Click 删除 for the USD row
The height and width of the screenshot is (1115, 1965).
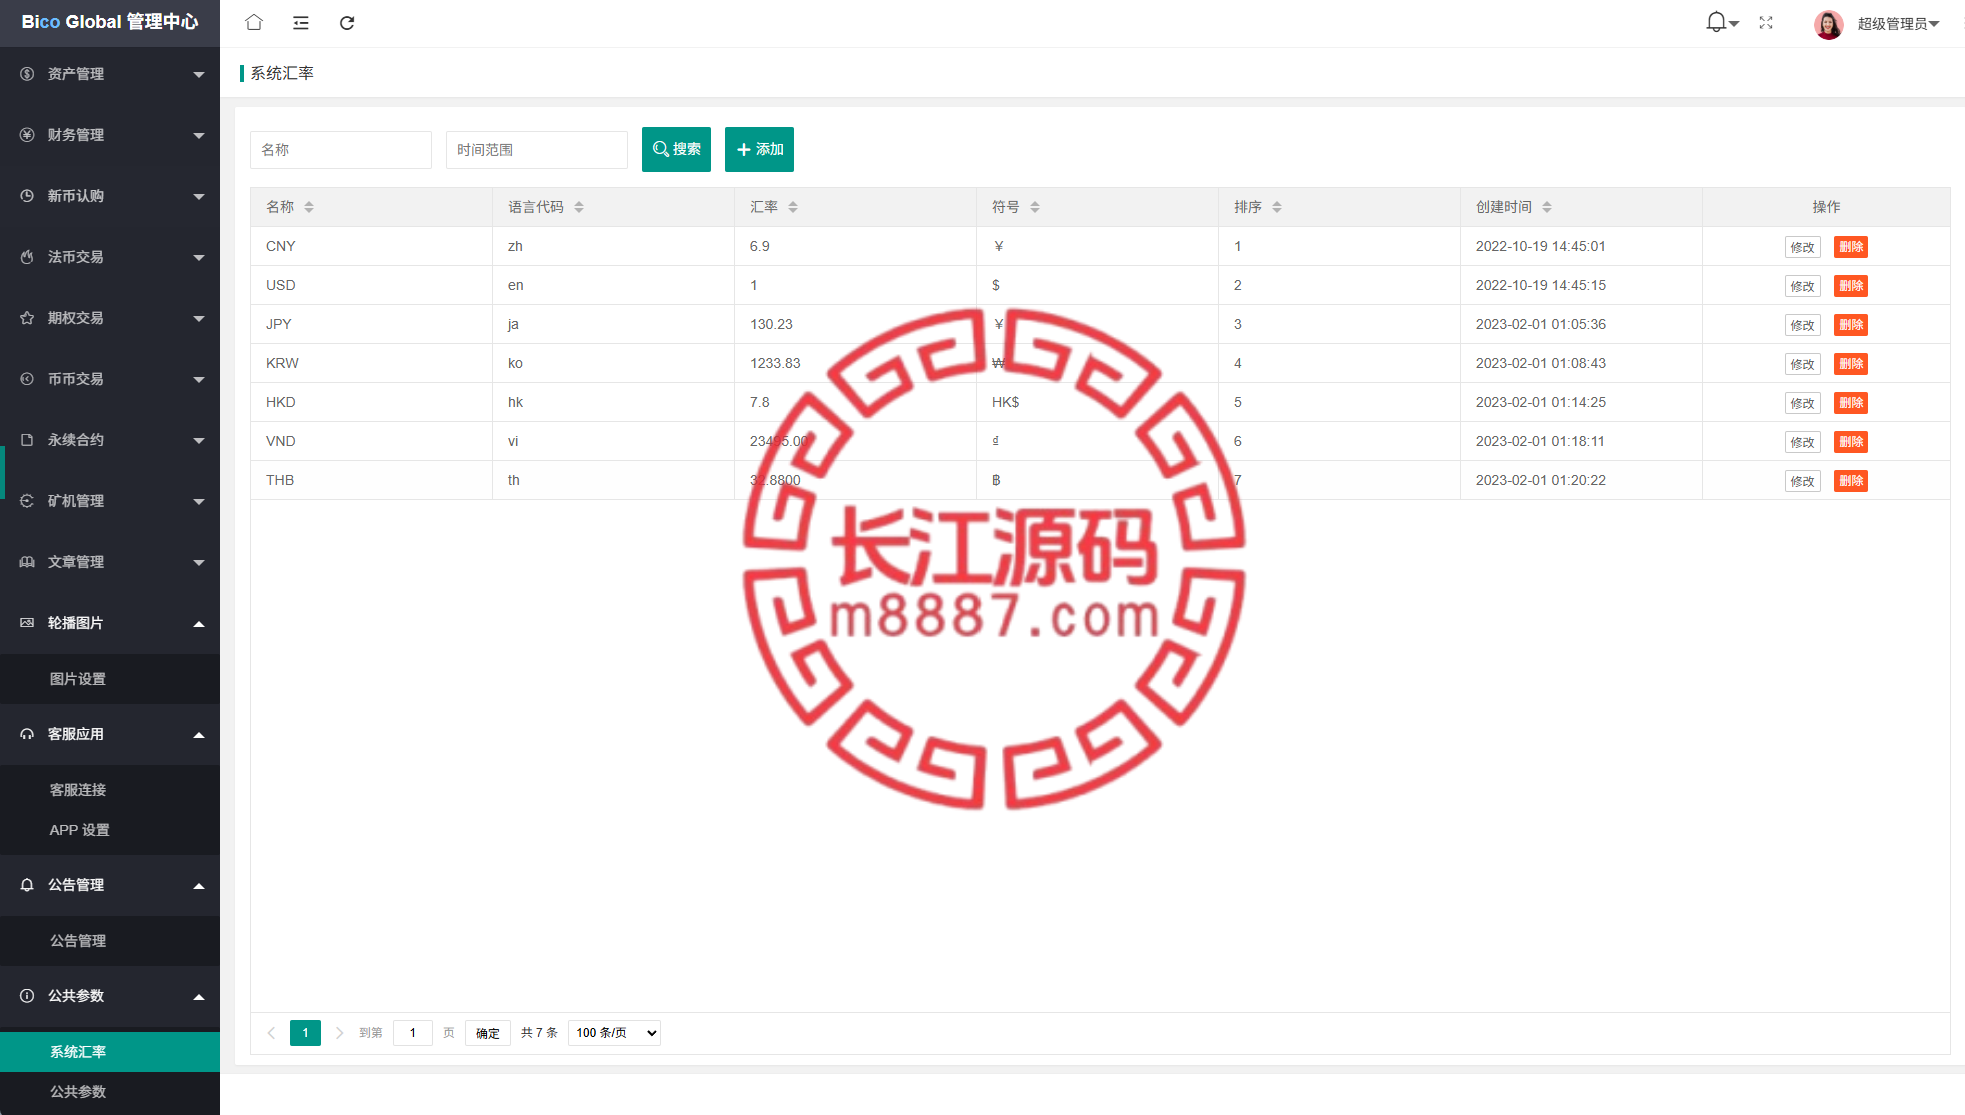[x=1851, y=286]
